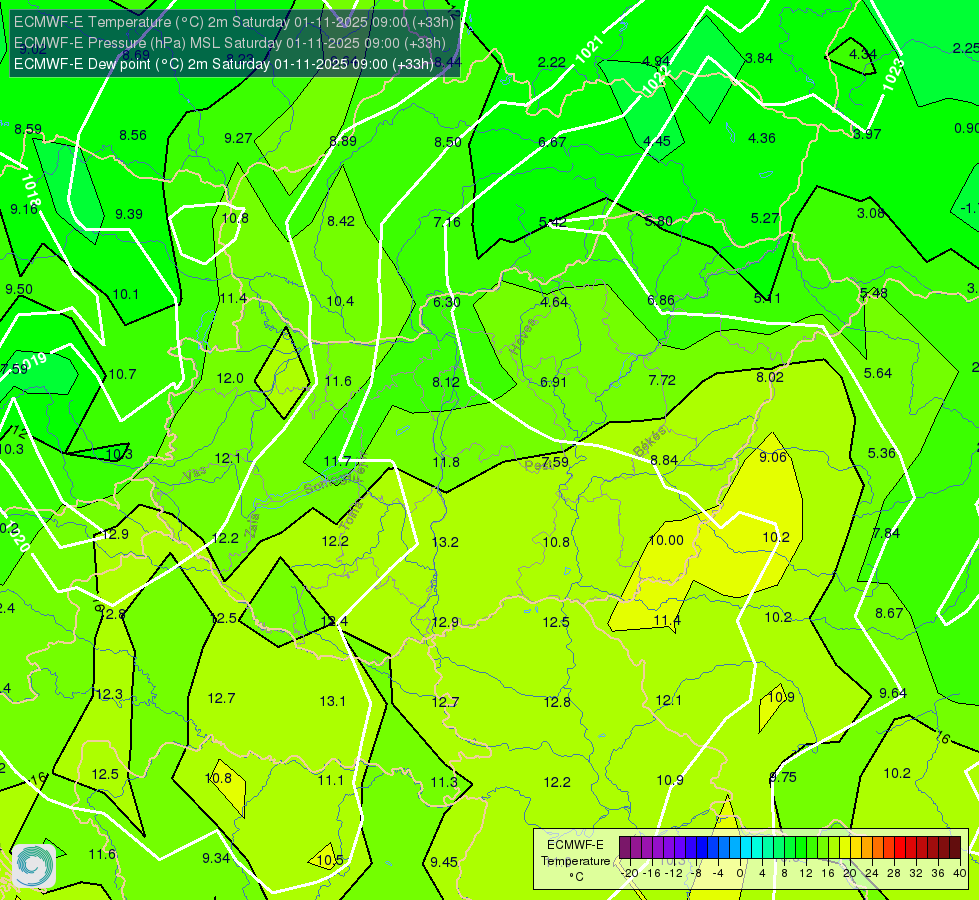
Task: Click the '13.2' temperature value
Action: 445,542
